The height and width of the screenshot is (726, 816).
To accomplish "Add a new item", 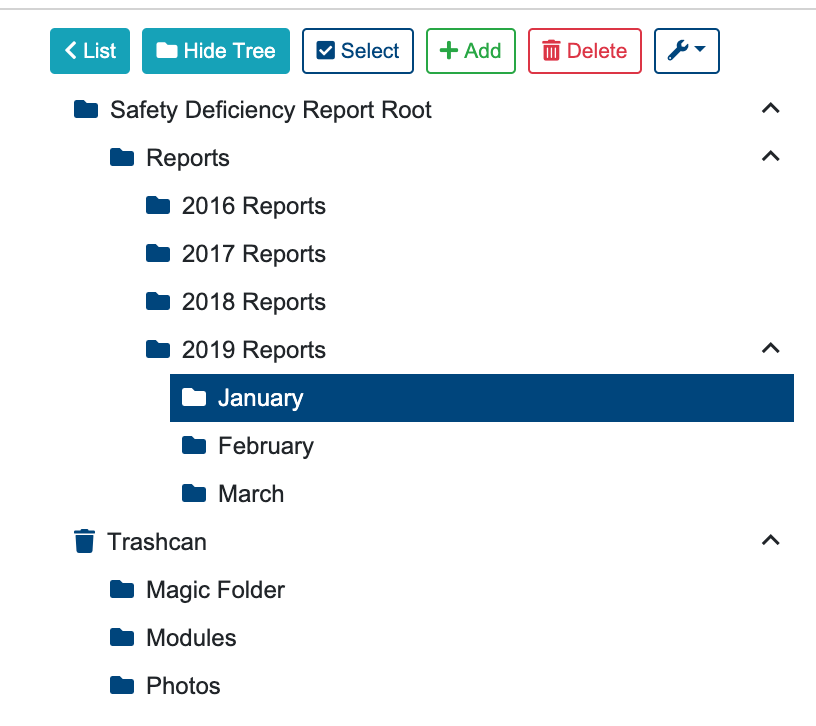I will pyautogui.click(x=471, y=51).
